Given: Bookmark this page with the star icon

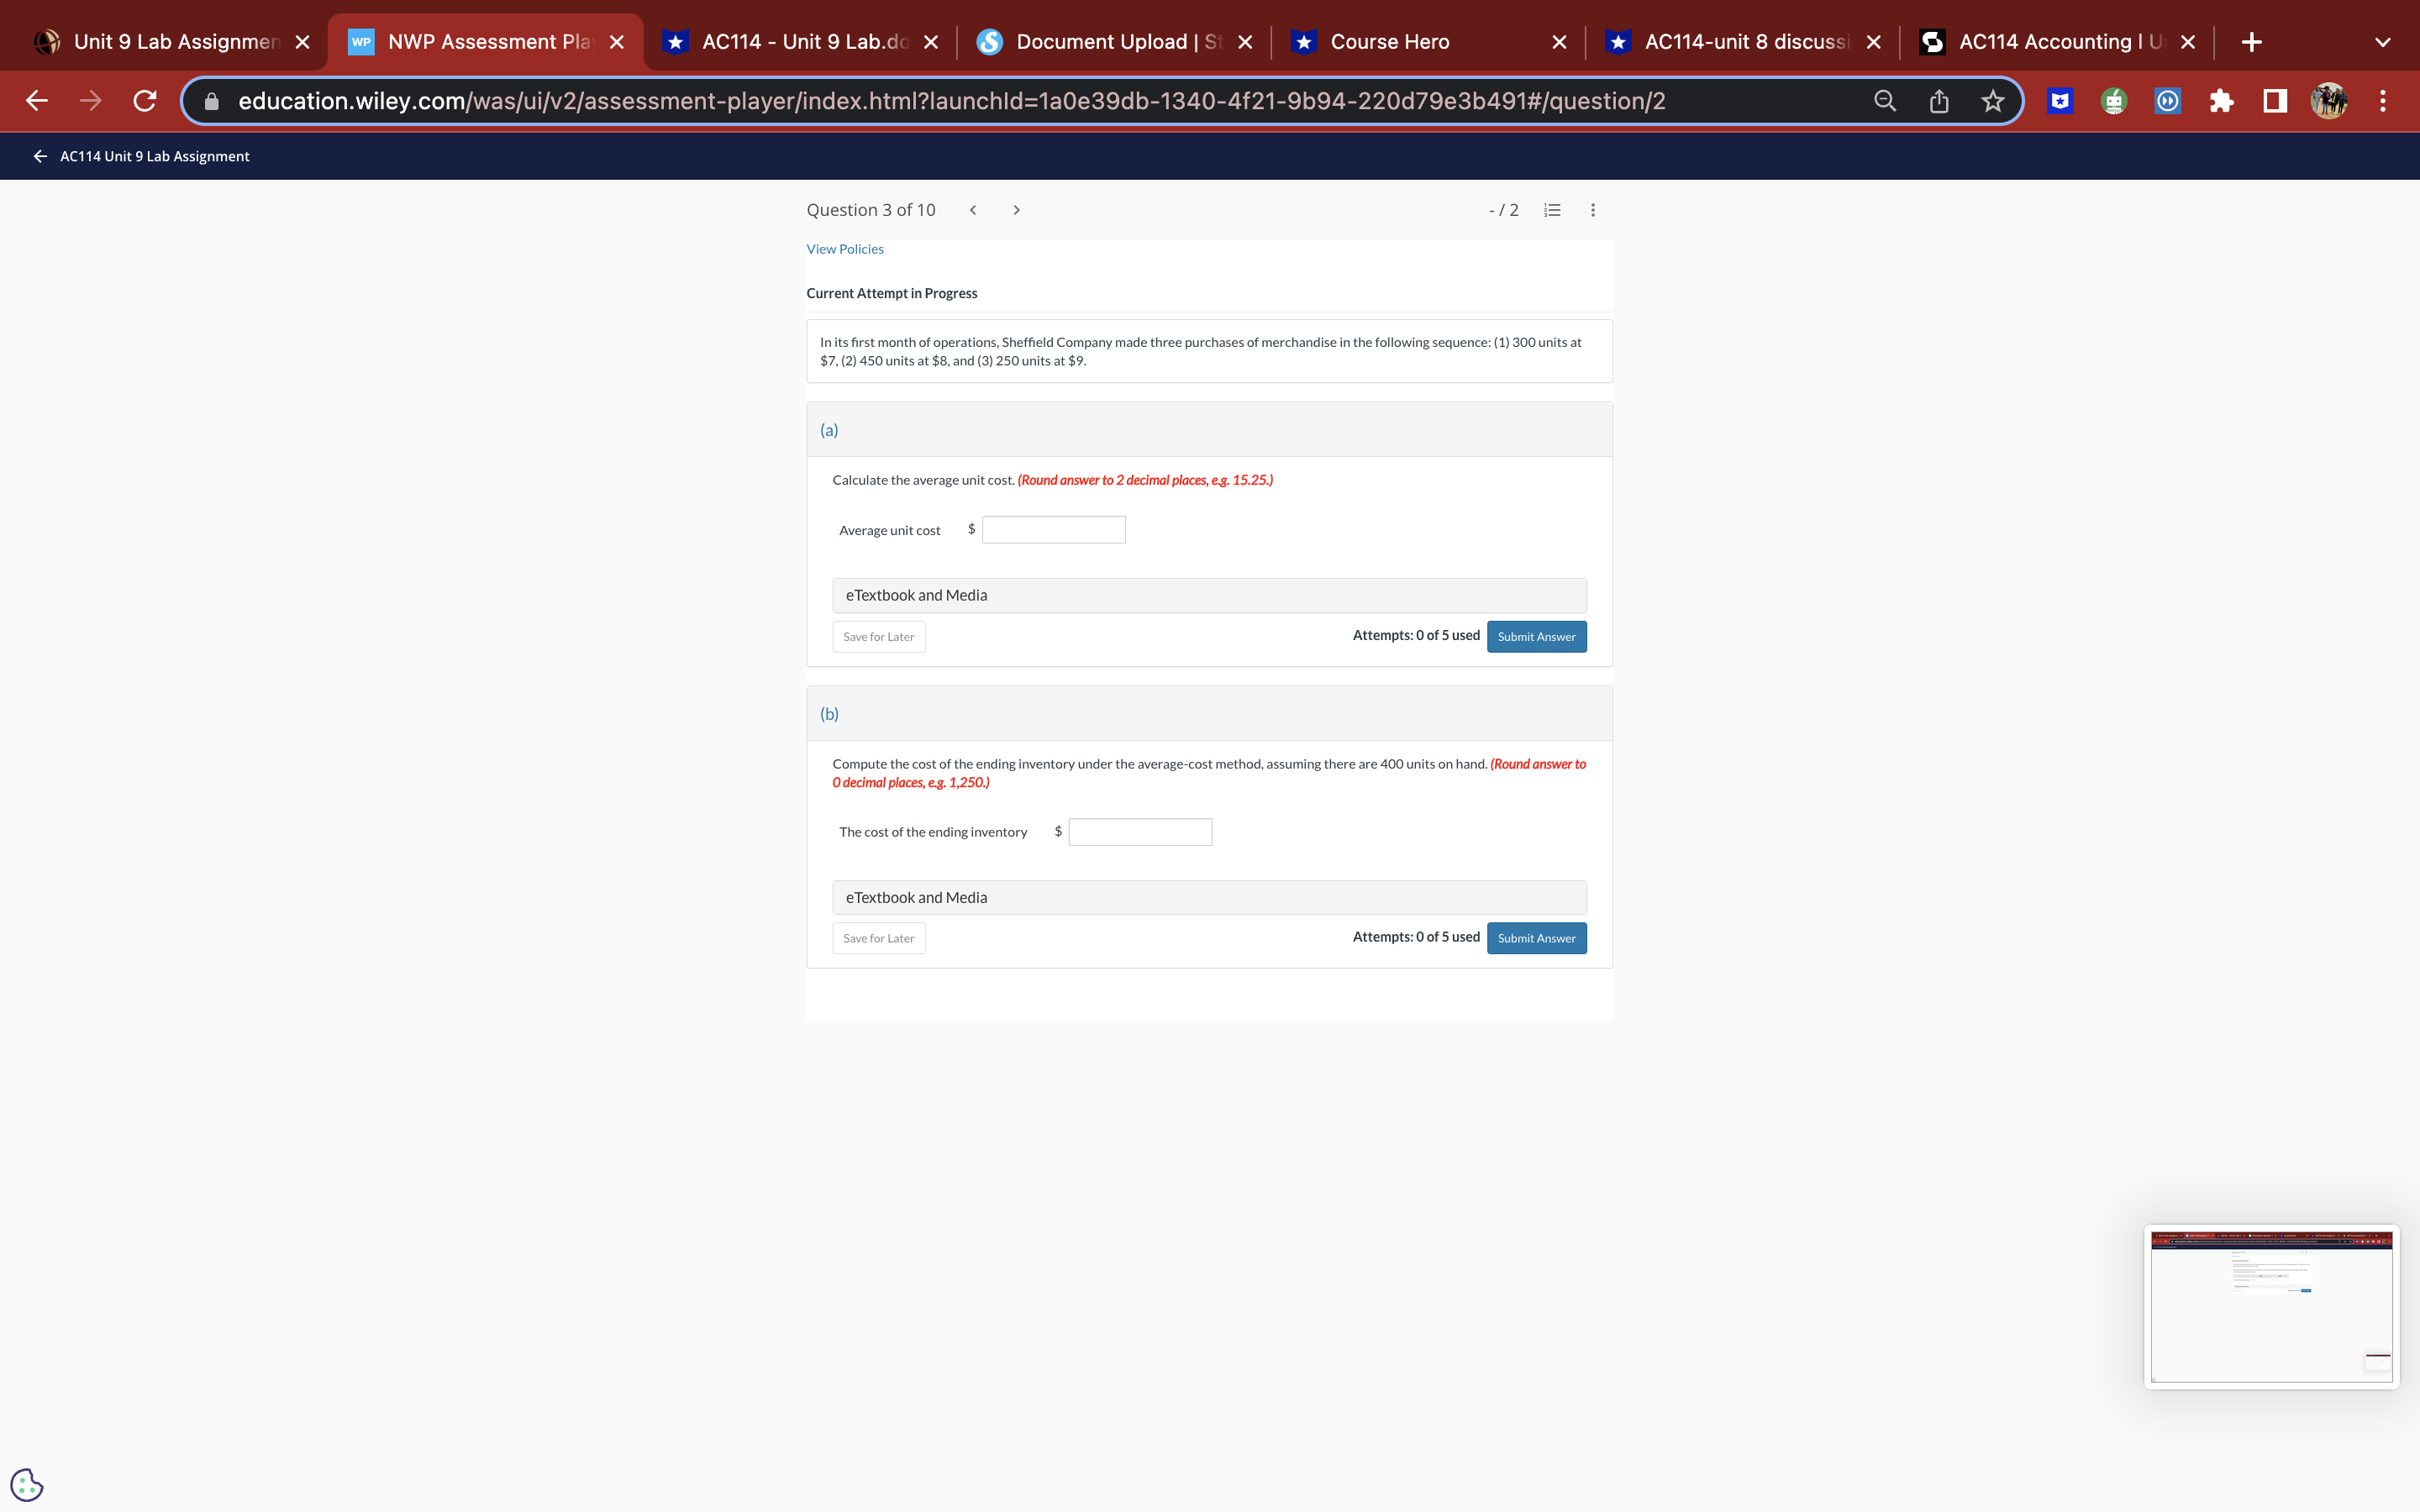Looking at the screenshot, I should [1993, 101].
